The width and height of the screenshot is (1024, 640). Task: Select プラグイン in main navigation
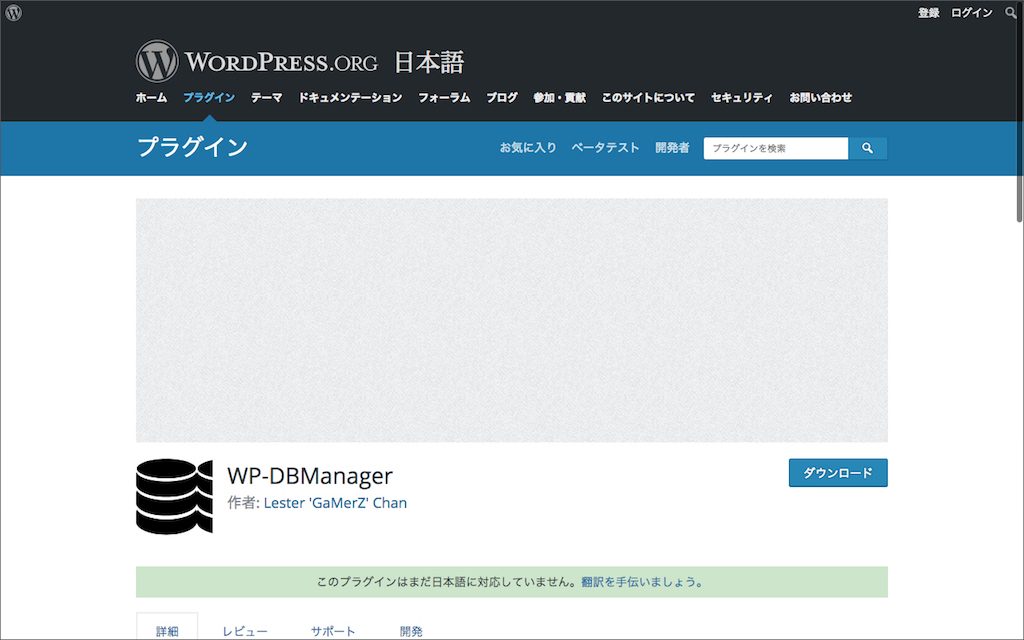209,97
